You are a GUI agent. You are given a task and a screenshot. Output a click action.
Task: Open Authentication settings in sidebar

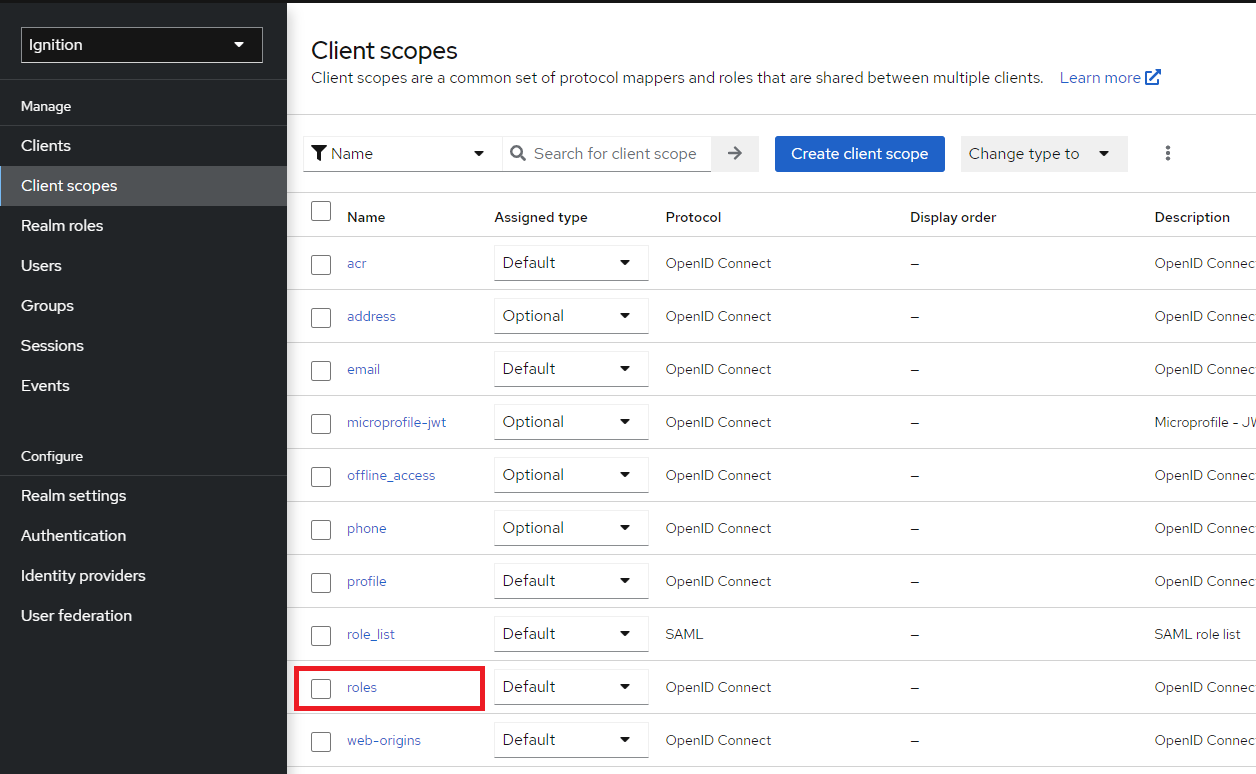coord(73,536)
